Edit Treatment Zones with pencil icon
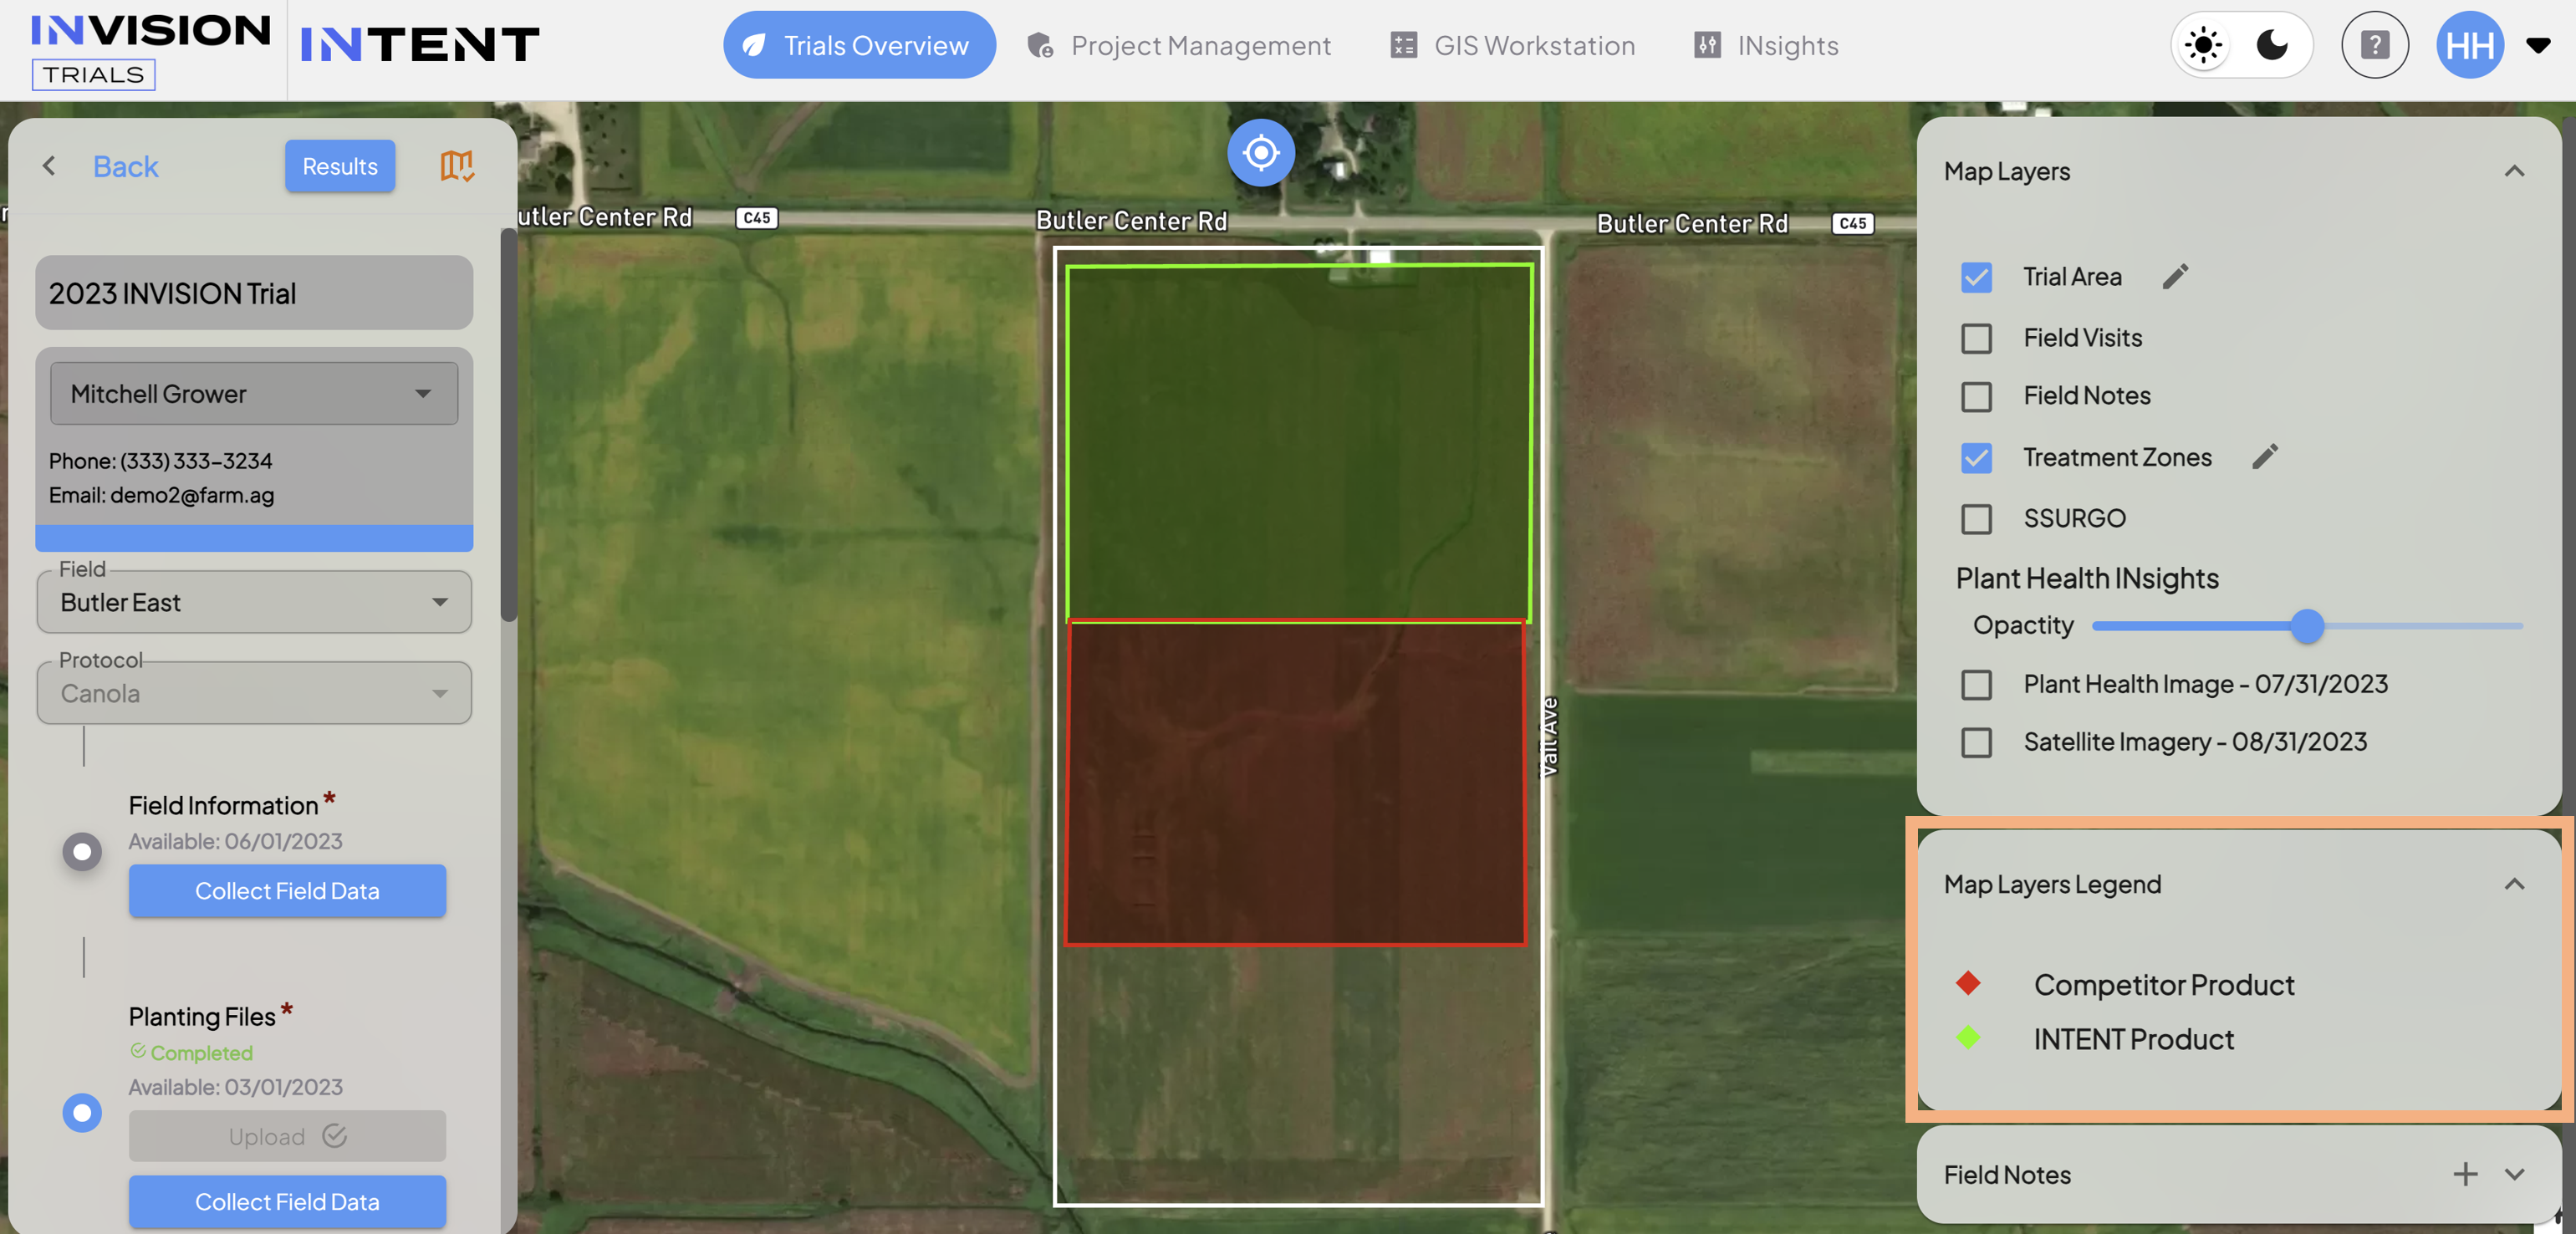 [x=2265, y=457]
